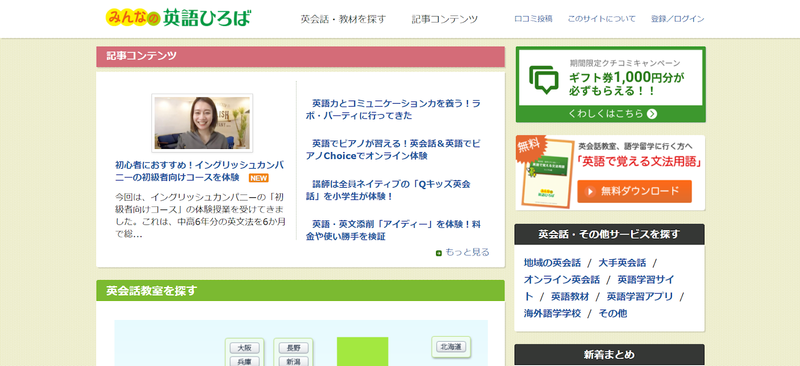Select 北海道 on the region map
The image size is (800, 366).
click(x=451, y=347)
